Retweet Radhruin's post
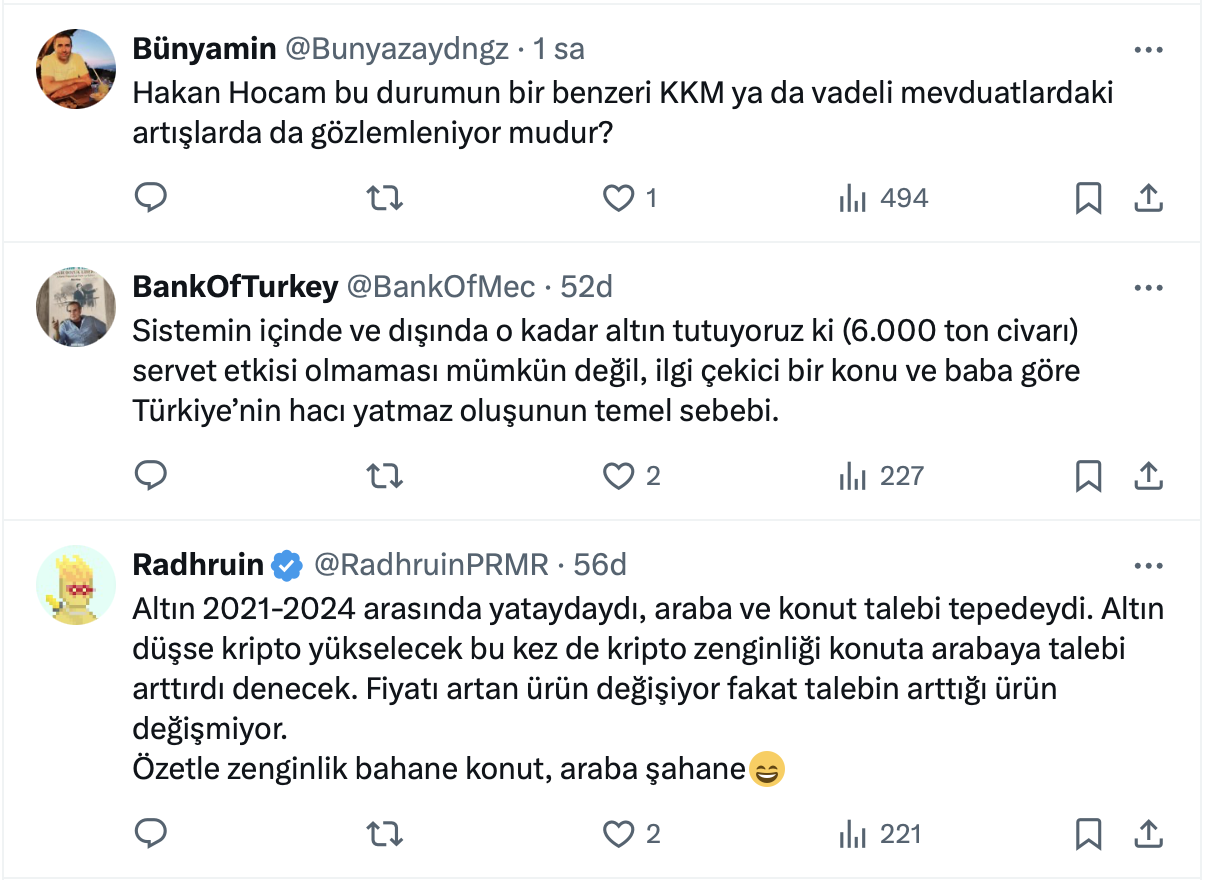 [x=384, y=833]
